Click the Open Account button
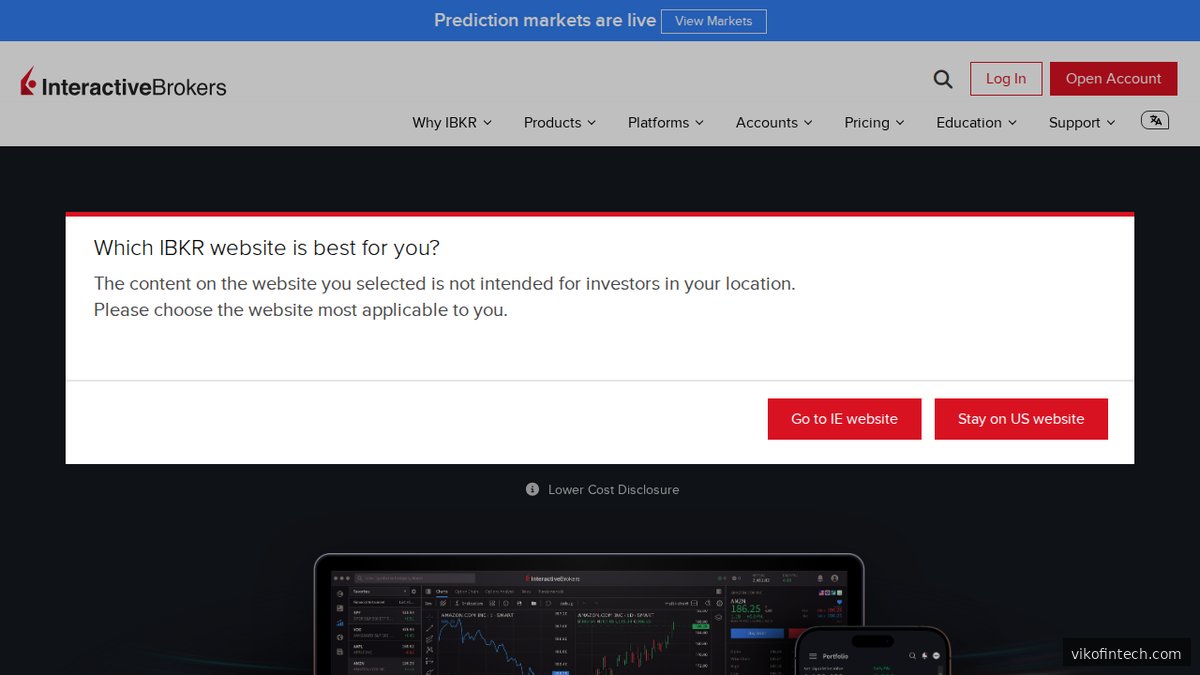The image size is (1200, 675). point(1113,78)
